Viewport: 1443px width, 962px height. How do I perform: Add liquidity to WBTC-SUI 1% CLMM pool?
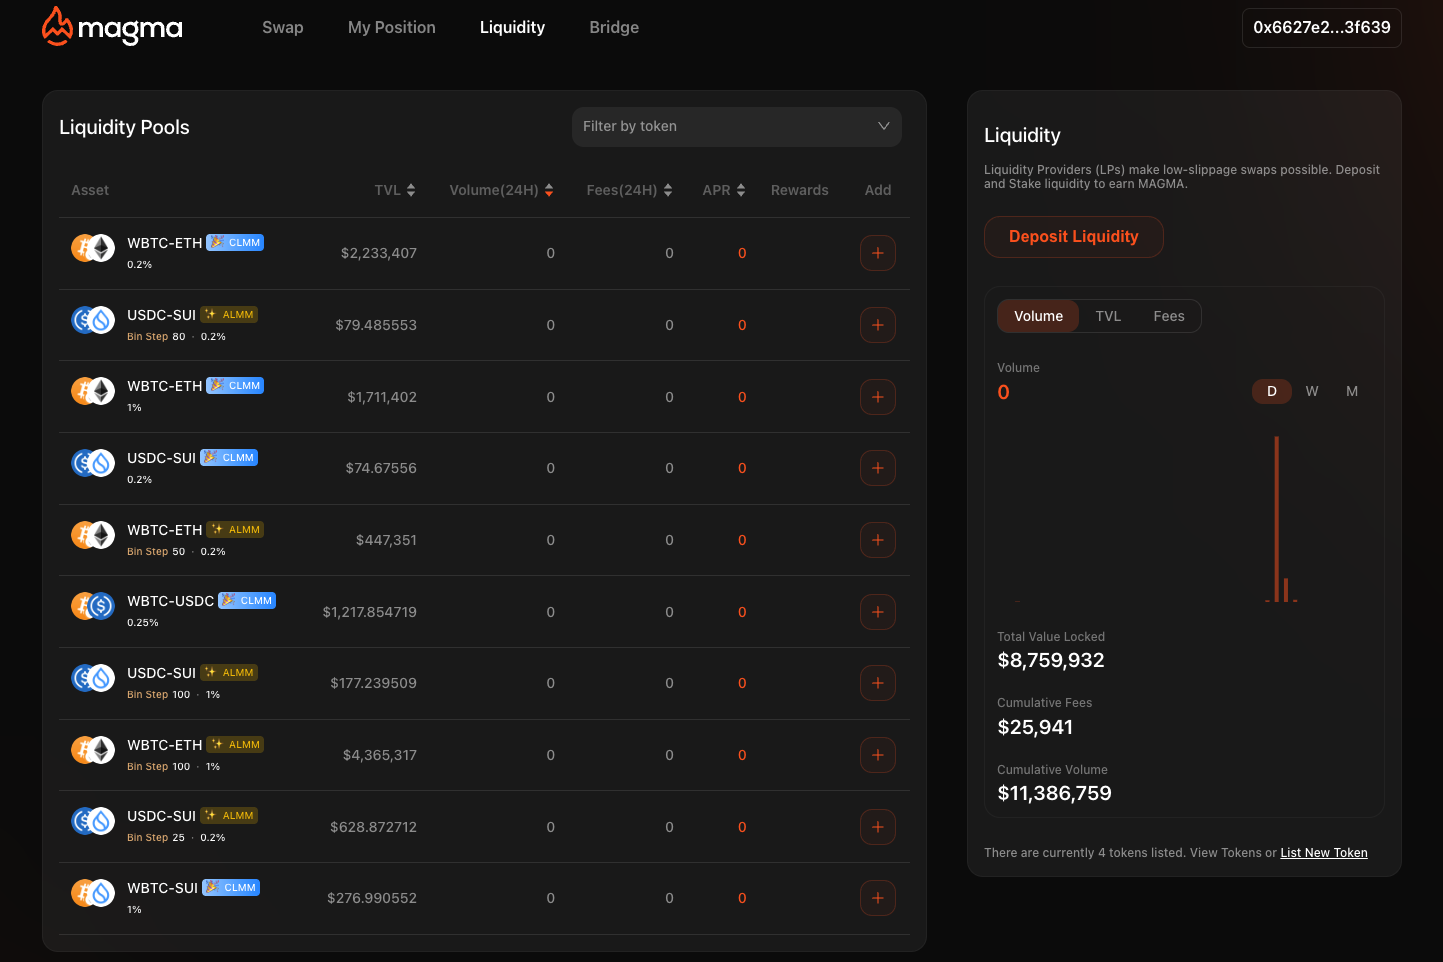coord(877,898)
